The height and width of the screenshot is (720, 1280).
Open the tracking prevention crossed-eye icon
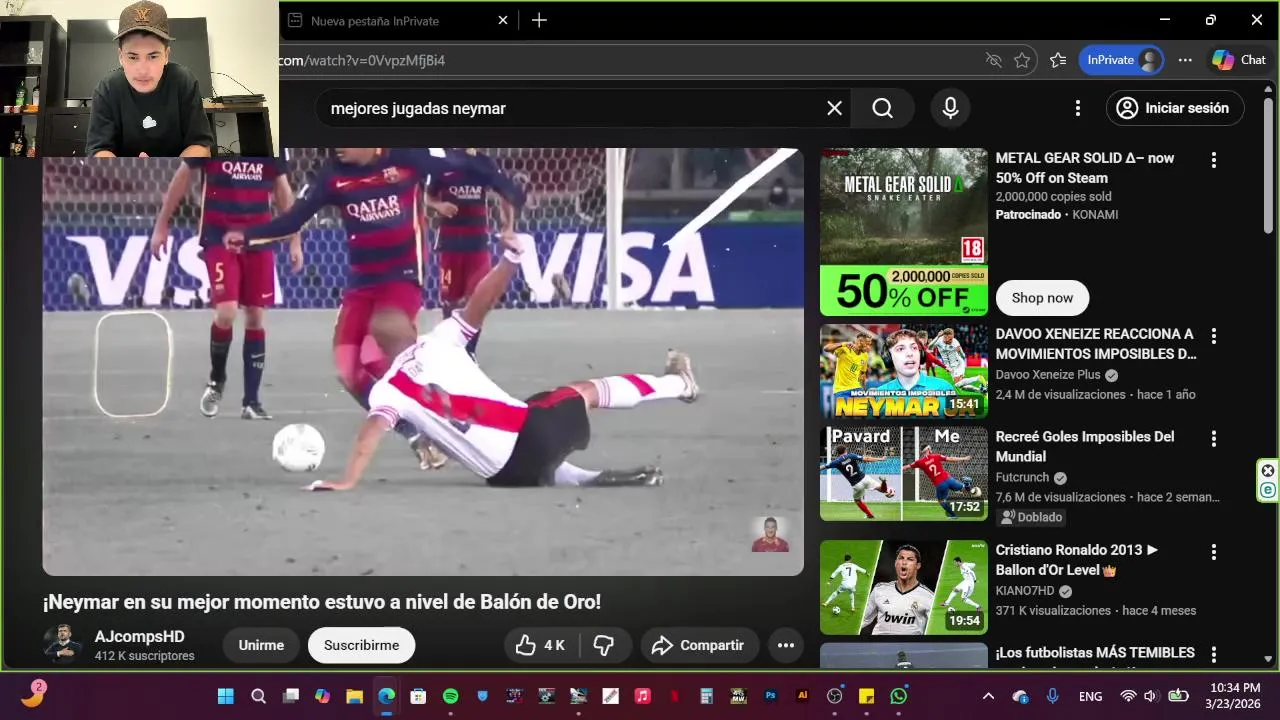click(x=993, y=60)
